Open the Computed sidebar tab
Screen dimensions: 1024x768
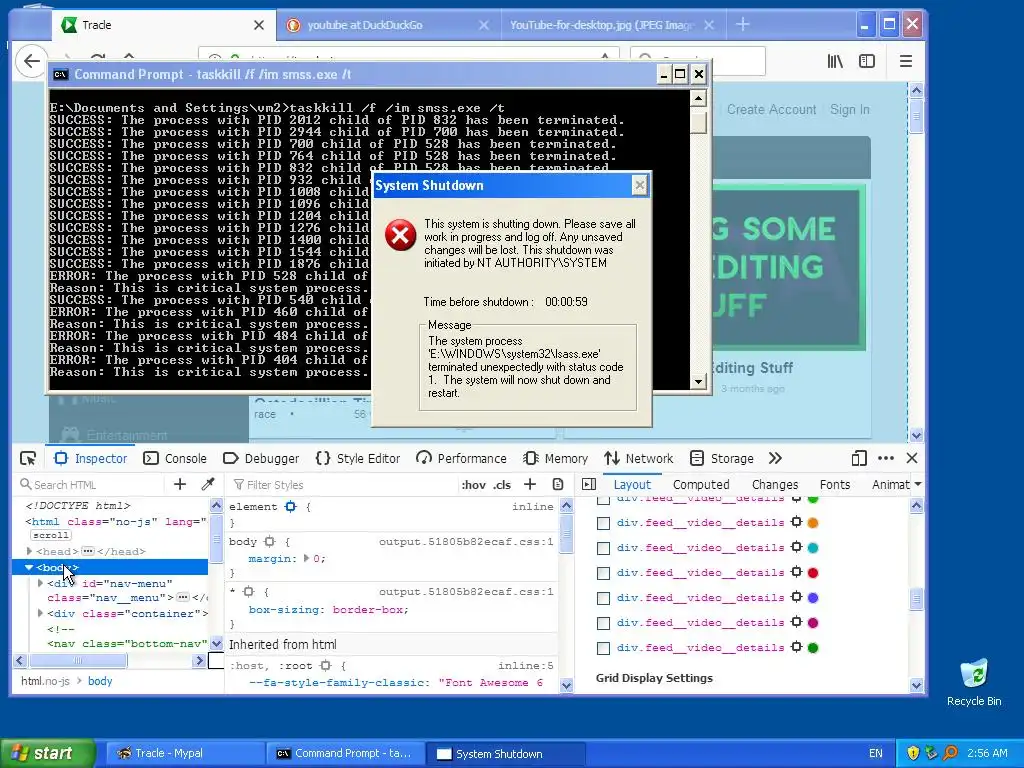coord(701,485)
